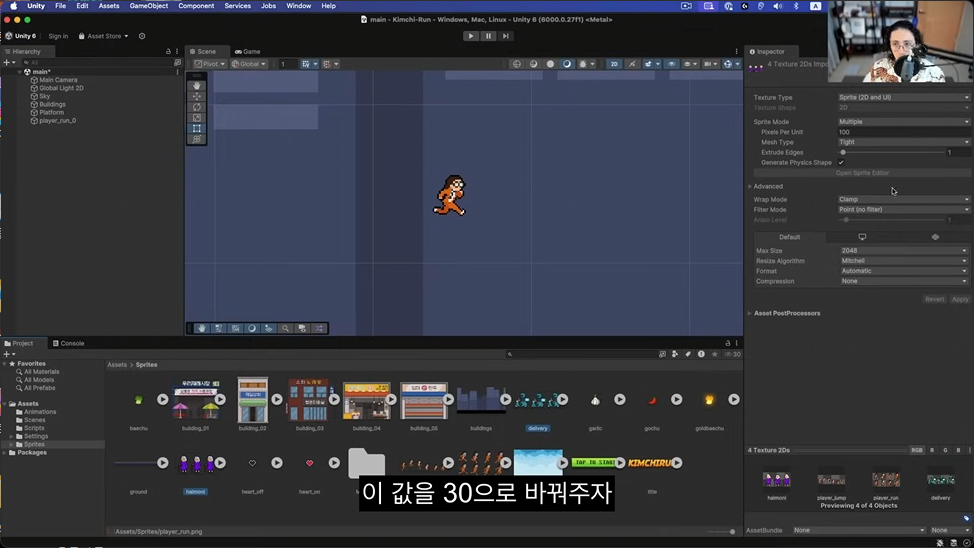Toggle scene lighting button

click(x=632, y=64)
